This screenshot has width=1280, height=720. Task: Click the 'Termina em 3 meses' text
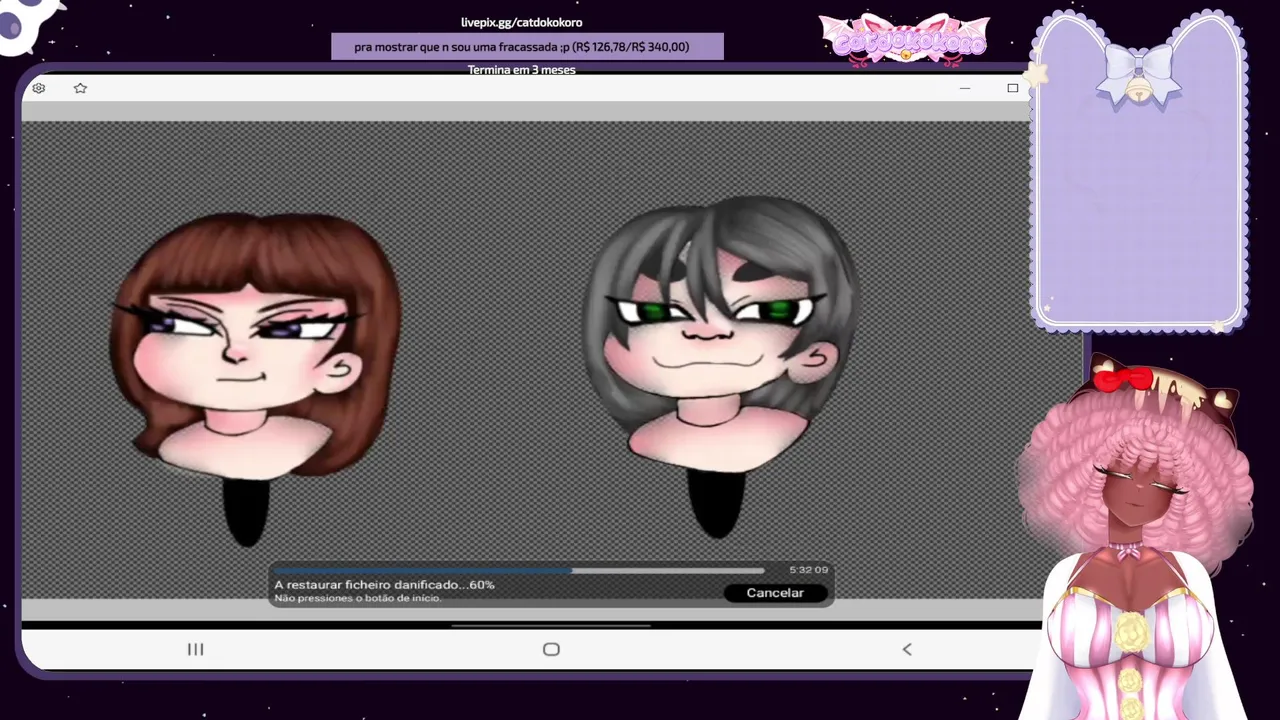point(522,70)
